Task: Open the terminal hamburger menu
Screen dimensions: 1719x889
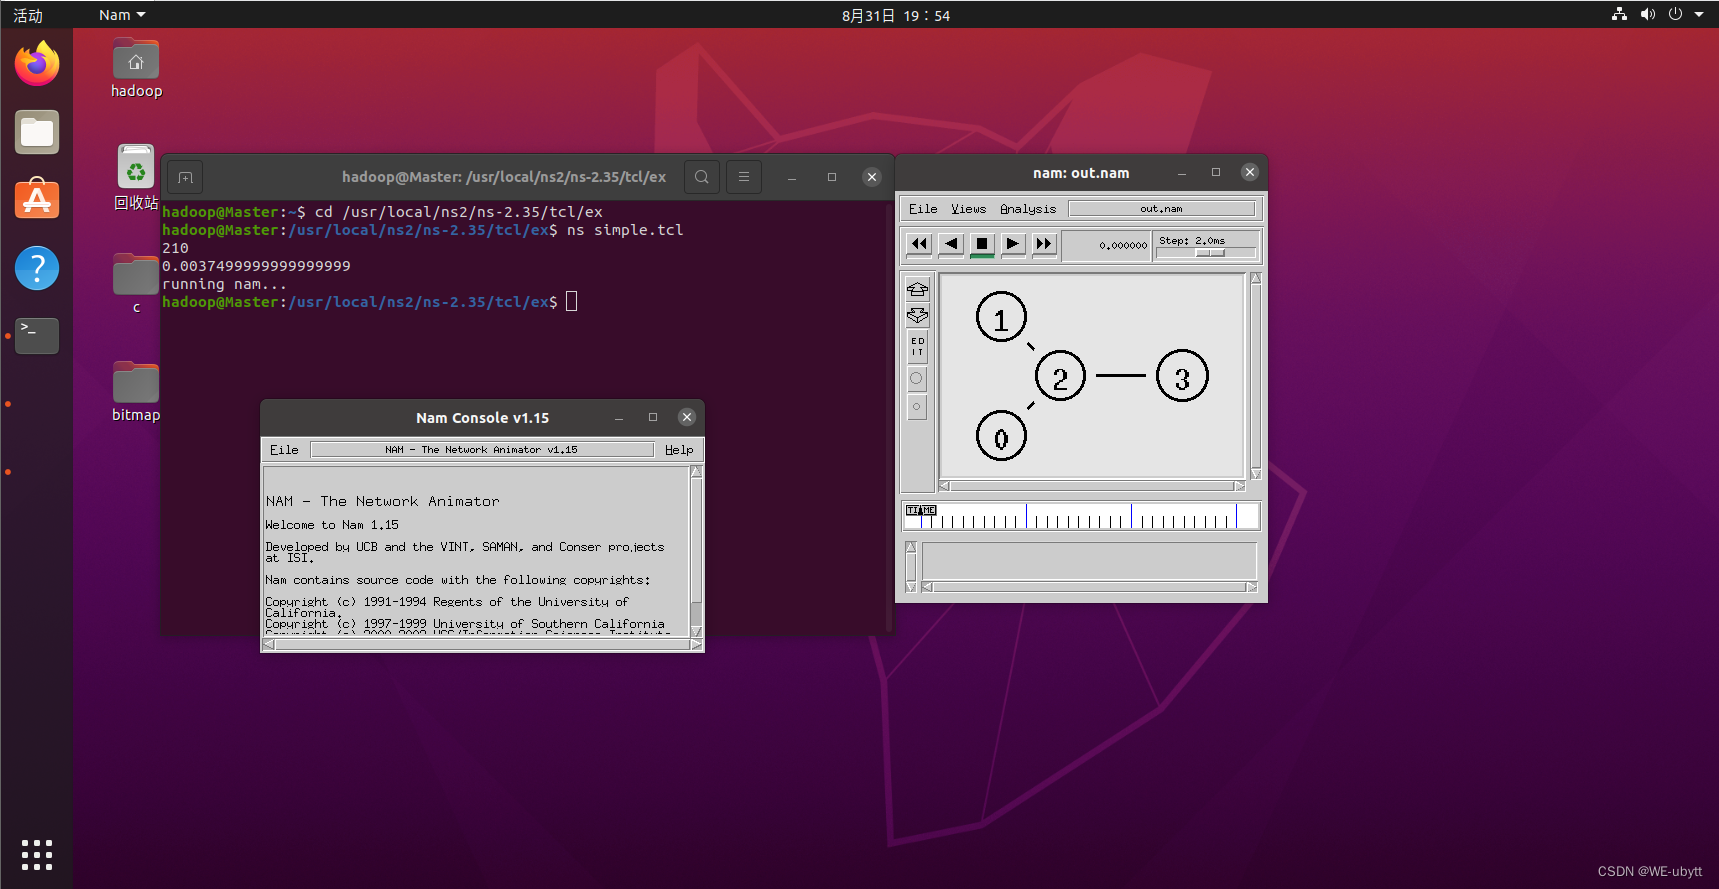Action: (744, 177)
